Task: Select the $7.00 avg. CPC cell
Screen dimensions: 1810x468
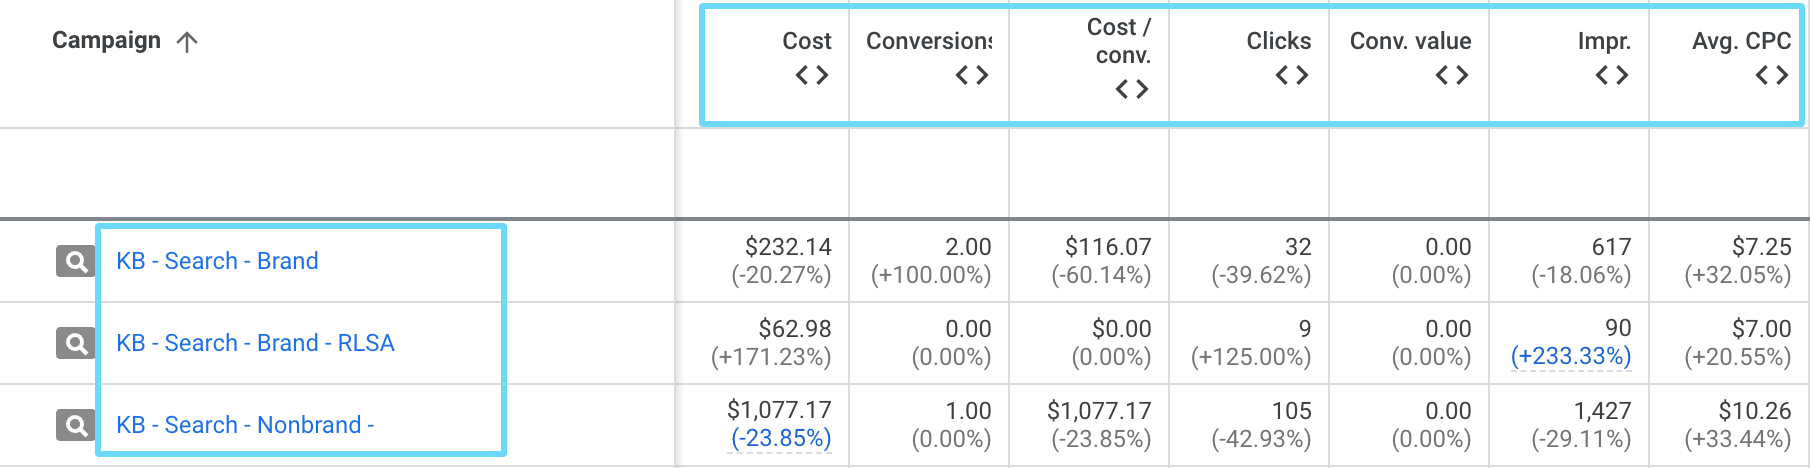Action: (x=1762, y=329)
